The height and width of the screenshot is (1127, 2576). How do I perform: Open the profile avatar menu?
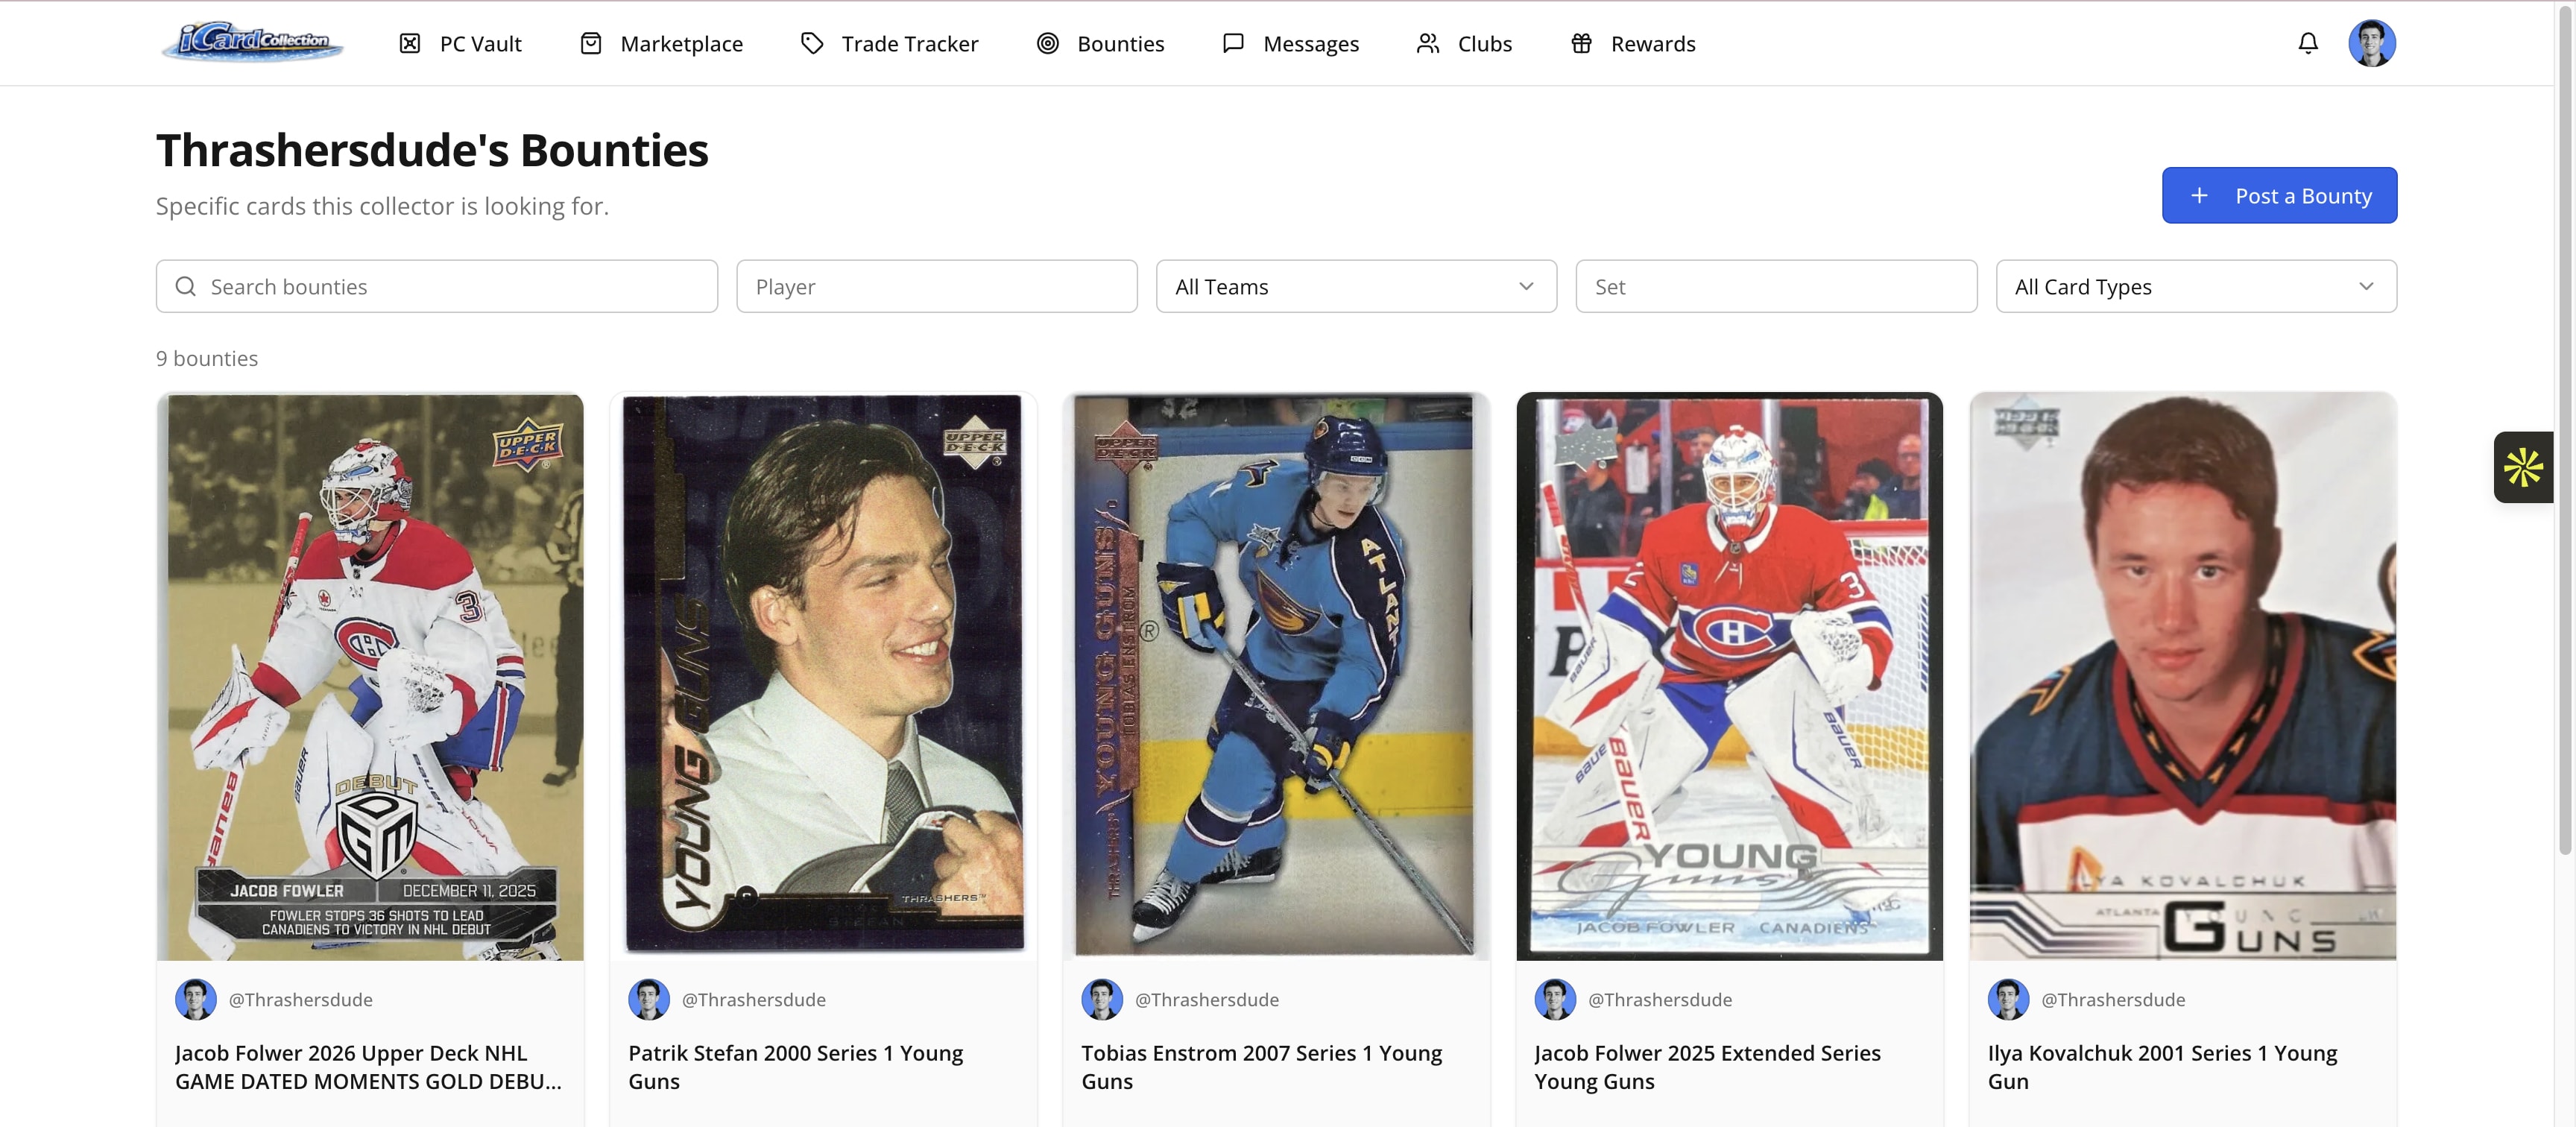tap(2372, 43)
